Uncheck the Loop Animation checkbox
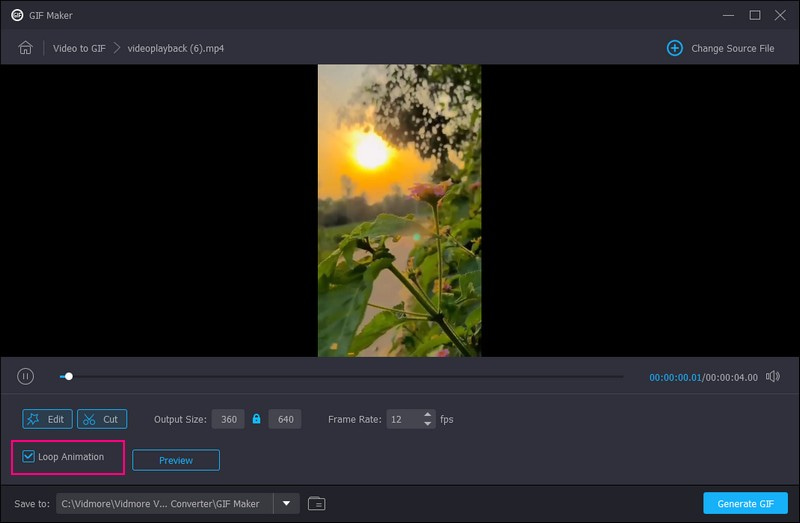Viewport: 800px width, 523px height. coord(29,457)
